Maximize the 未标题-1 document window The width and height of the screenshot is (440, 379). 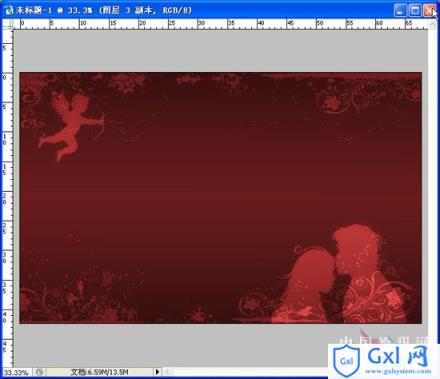(415, 10)
